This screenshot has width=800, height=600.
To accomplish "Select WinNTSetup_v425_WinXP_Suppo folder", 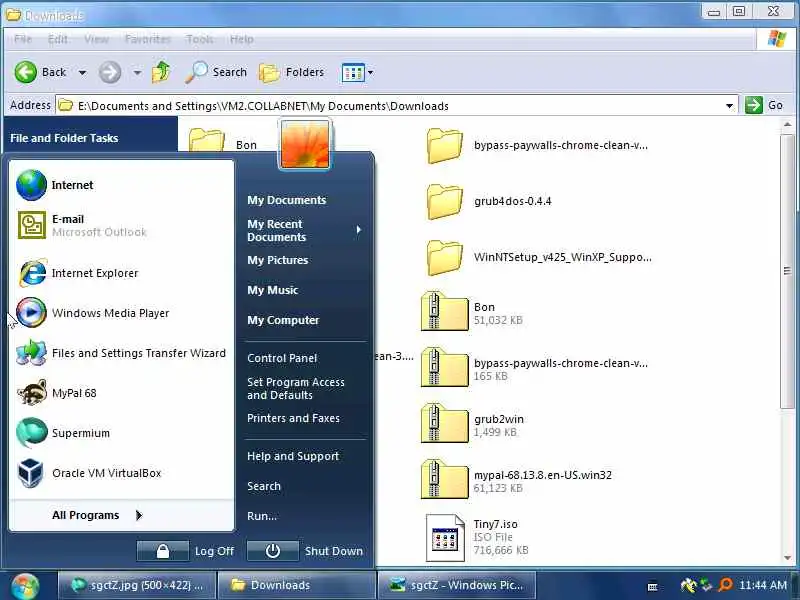I will point(444,257).
